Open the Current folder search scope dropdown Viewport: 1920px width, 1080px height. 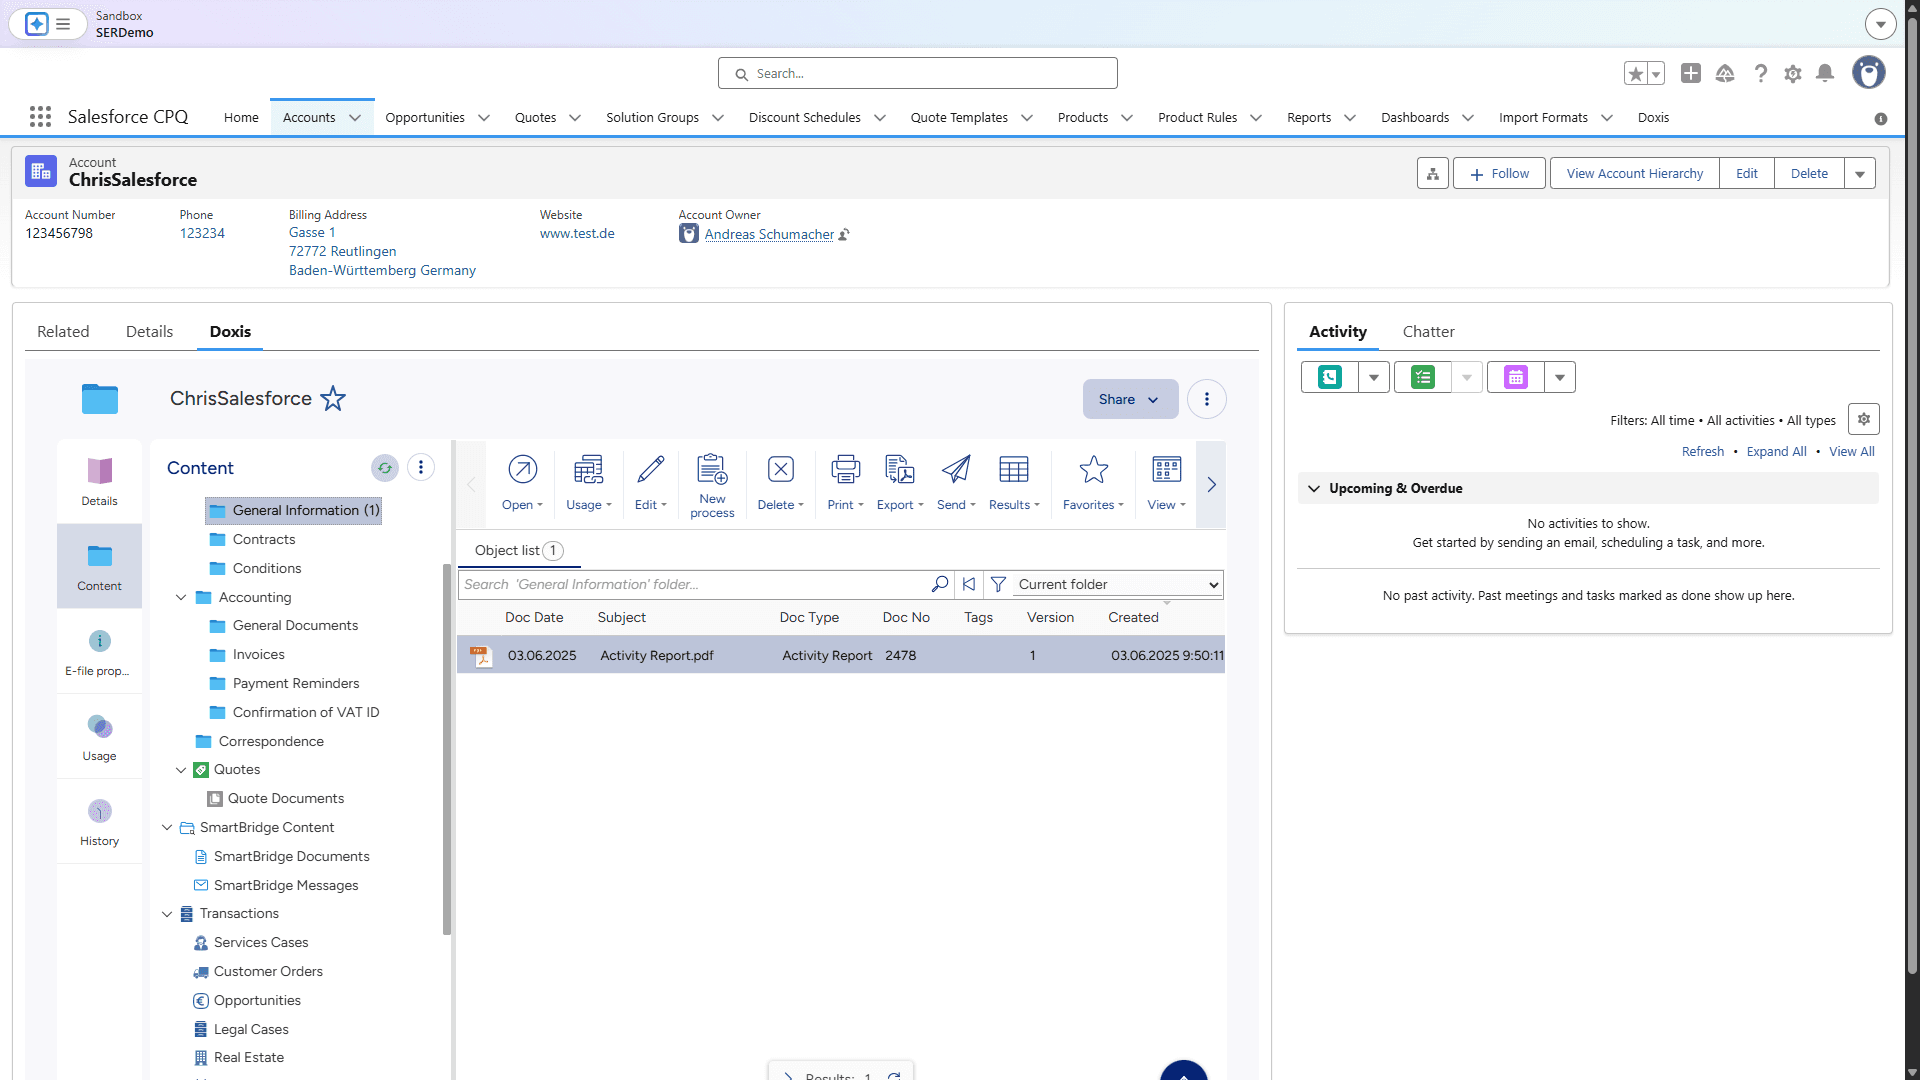tap(1117, 584)
